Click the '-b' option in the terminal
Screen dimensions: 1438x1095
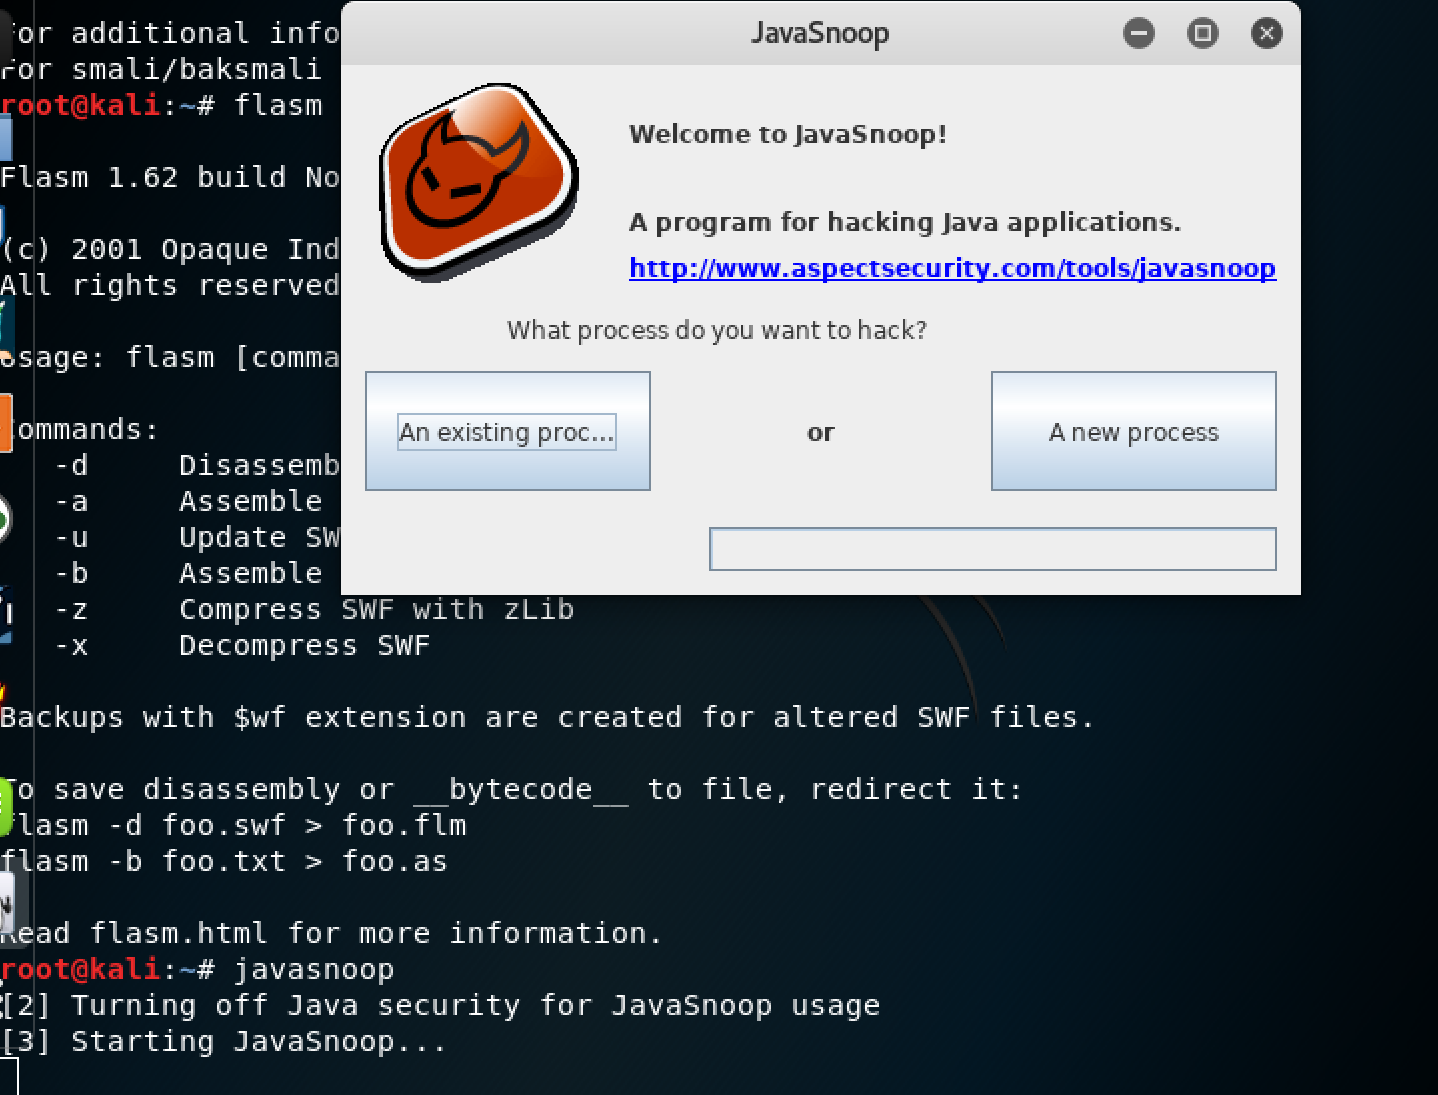pos(72,573)
